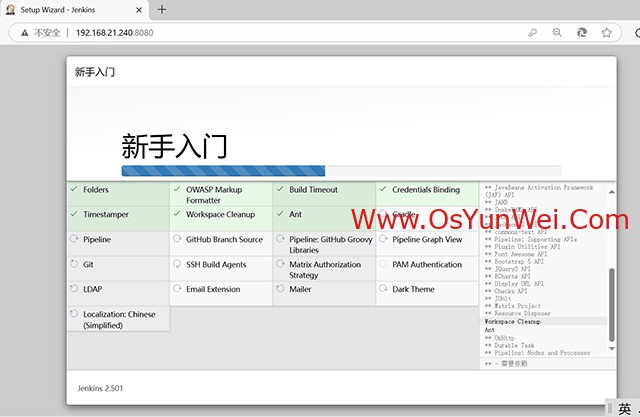Click the Git plugin spinner icon
Screen dimensions: 640x417
74,264
